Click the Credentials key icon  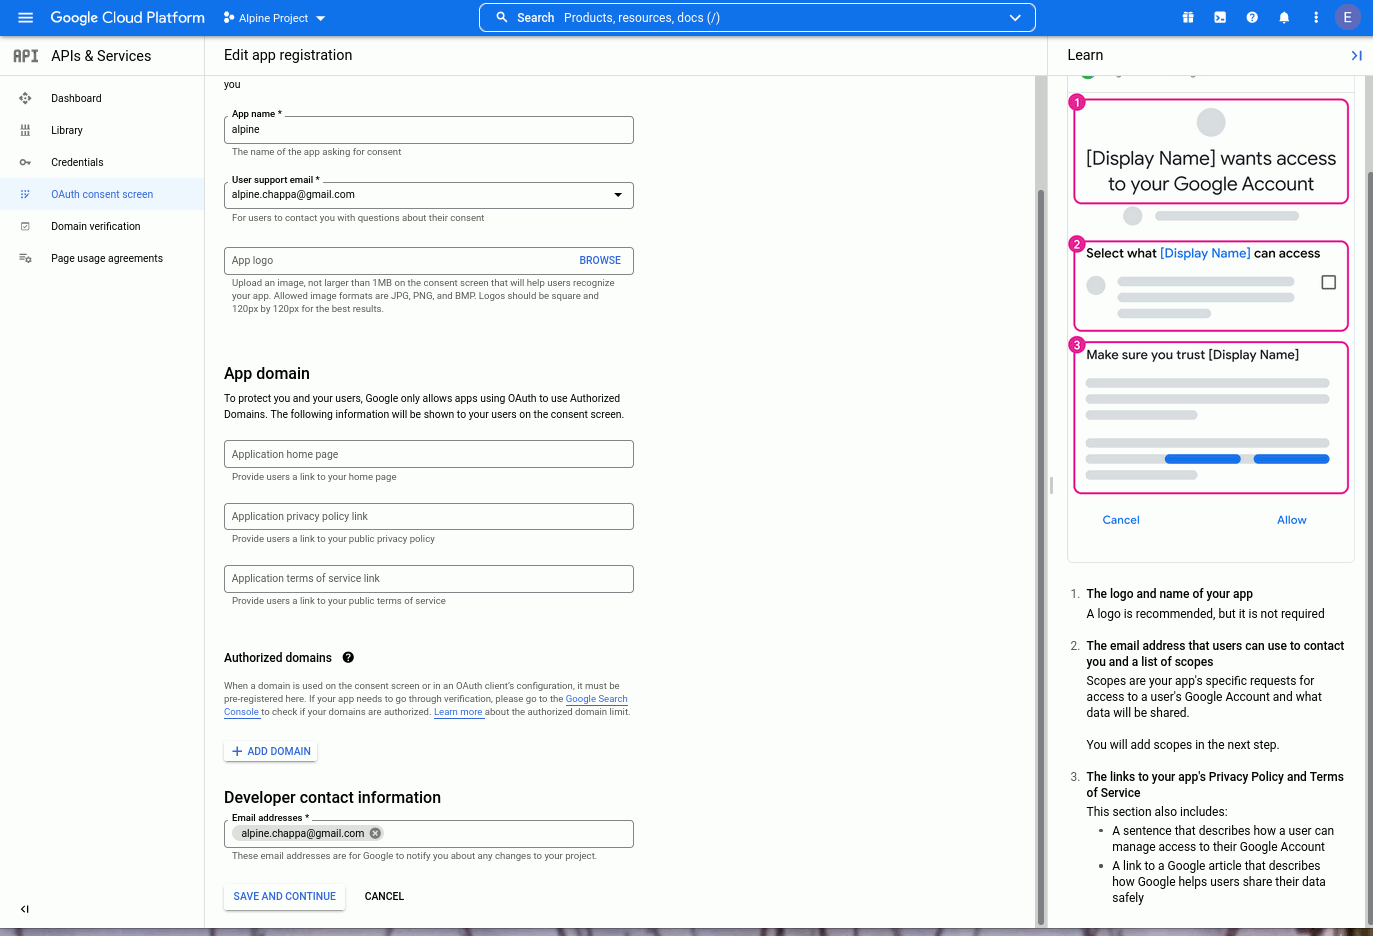click(25, 162)
